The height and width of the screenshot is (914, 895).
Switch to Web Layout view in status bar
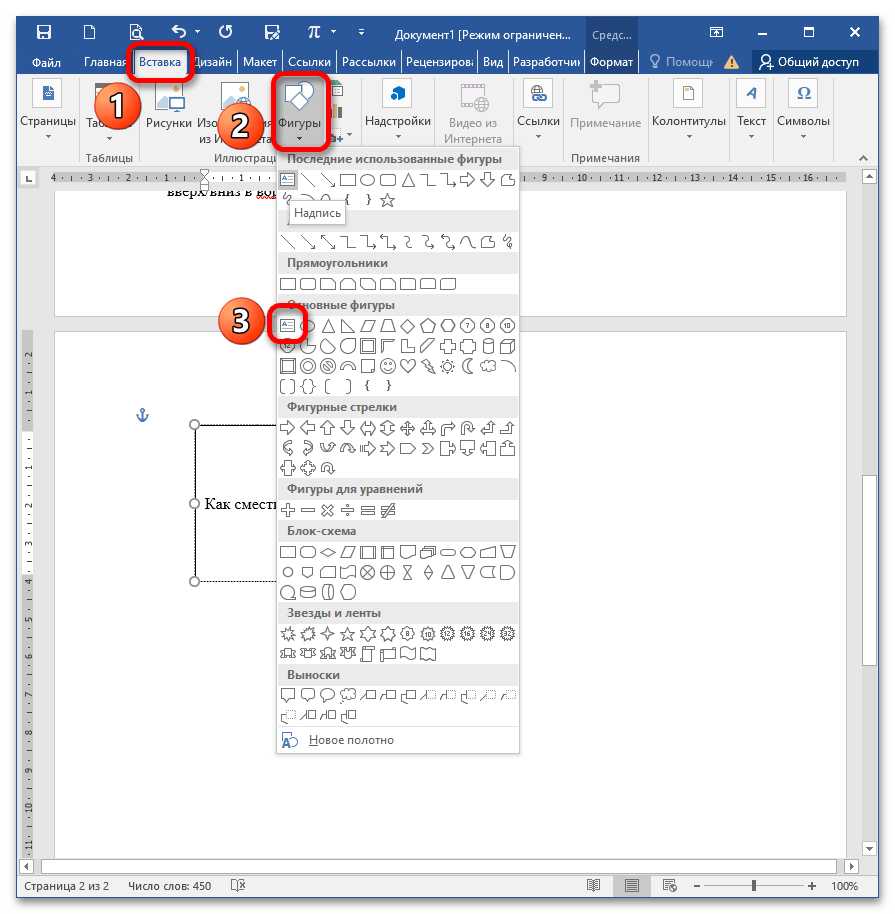[668, 886]
